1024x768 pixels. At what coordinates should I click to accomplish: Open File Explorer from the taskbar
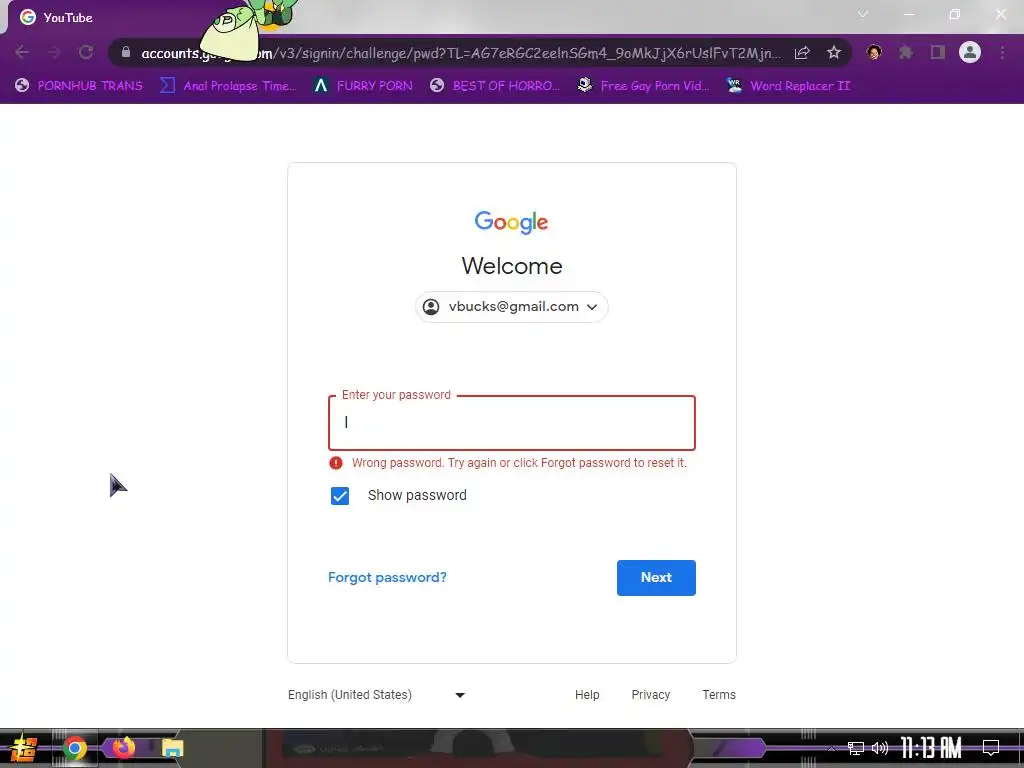pos(172,748)
